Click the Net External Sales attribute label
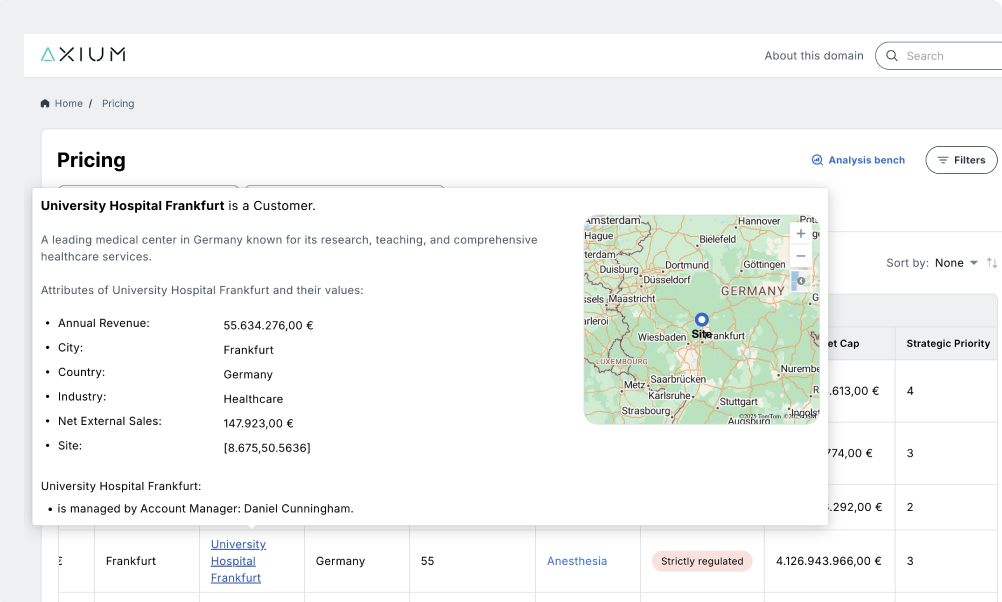Image resolution: width=1002 pixels, height=602 pixels. tap(110, 421)
